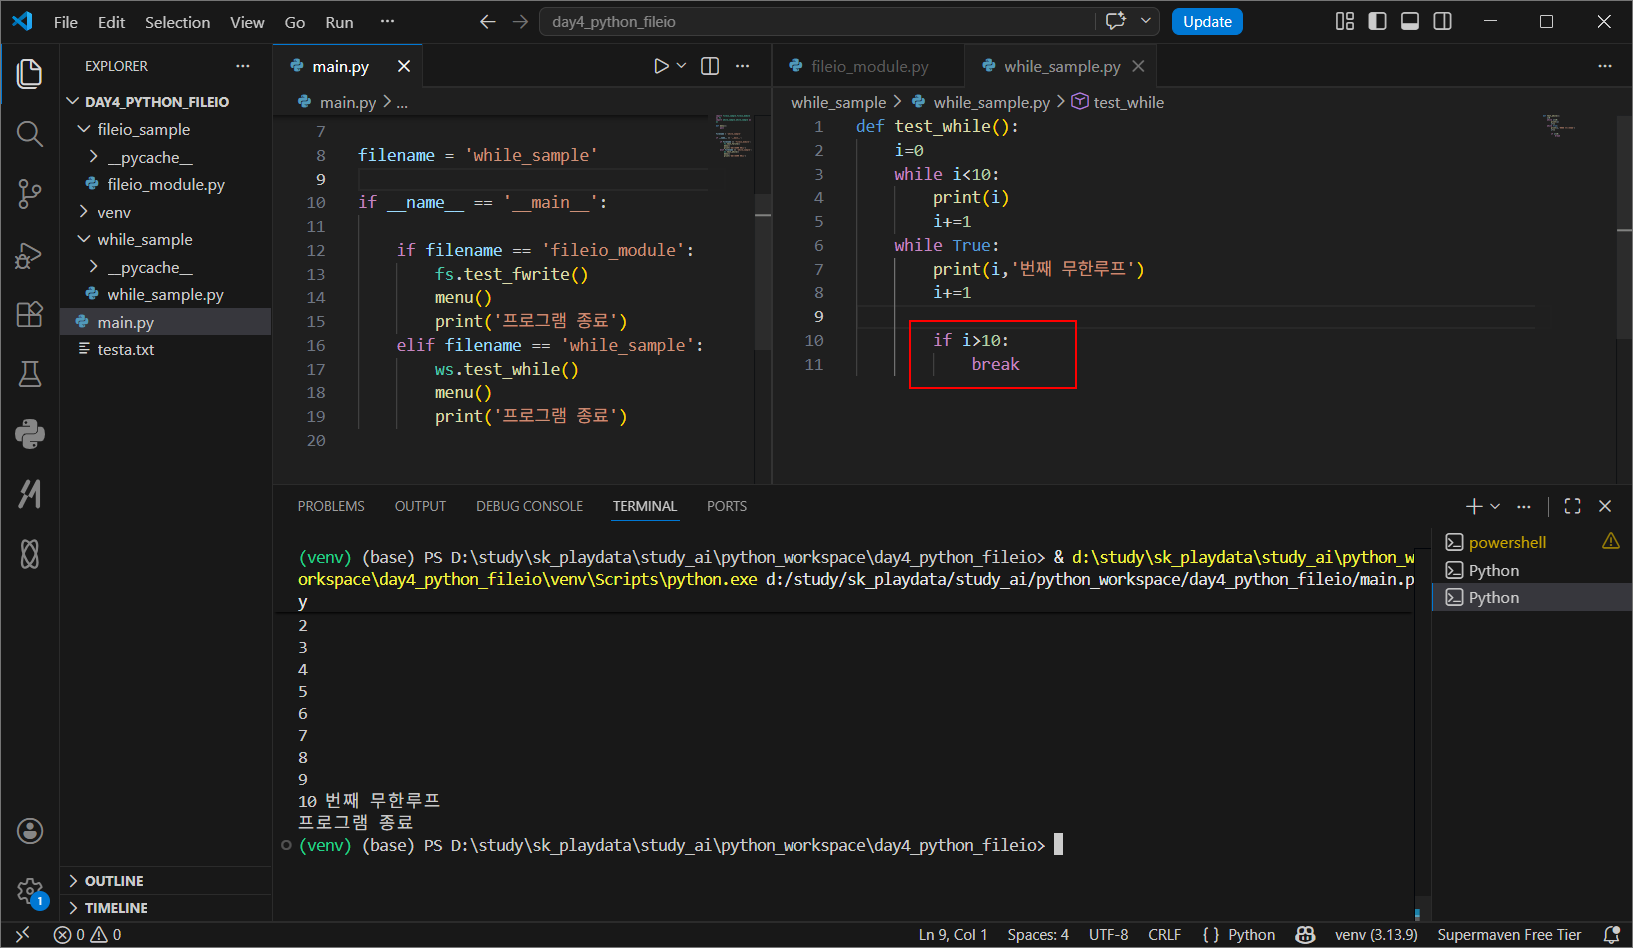
Task: Open the Python extension view
Action: tap(30, 434)
